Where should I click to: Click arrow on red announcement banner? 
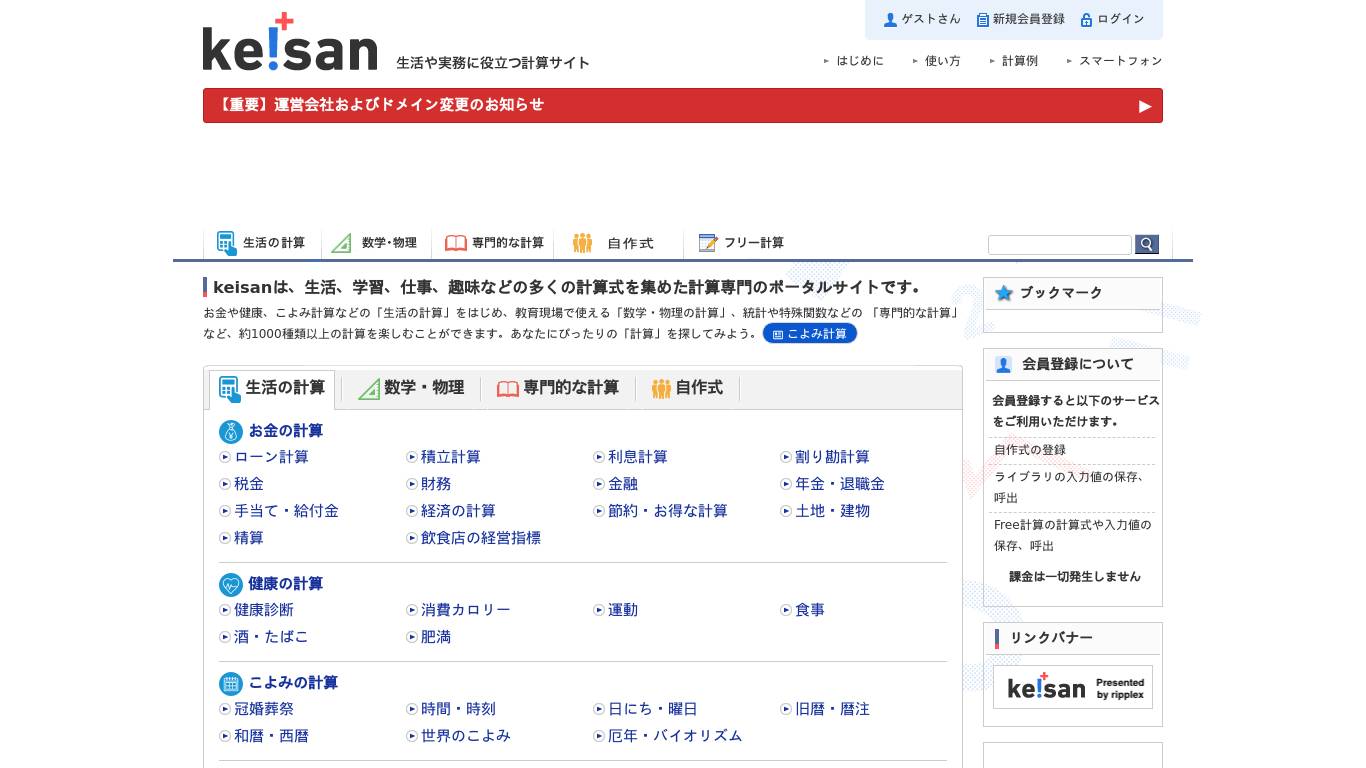1145,106
